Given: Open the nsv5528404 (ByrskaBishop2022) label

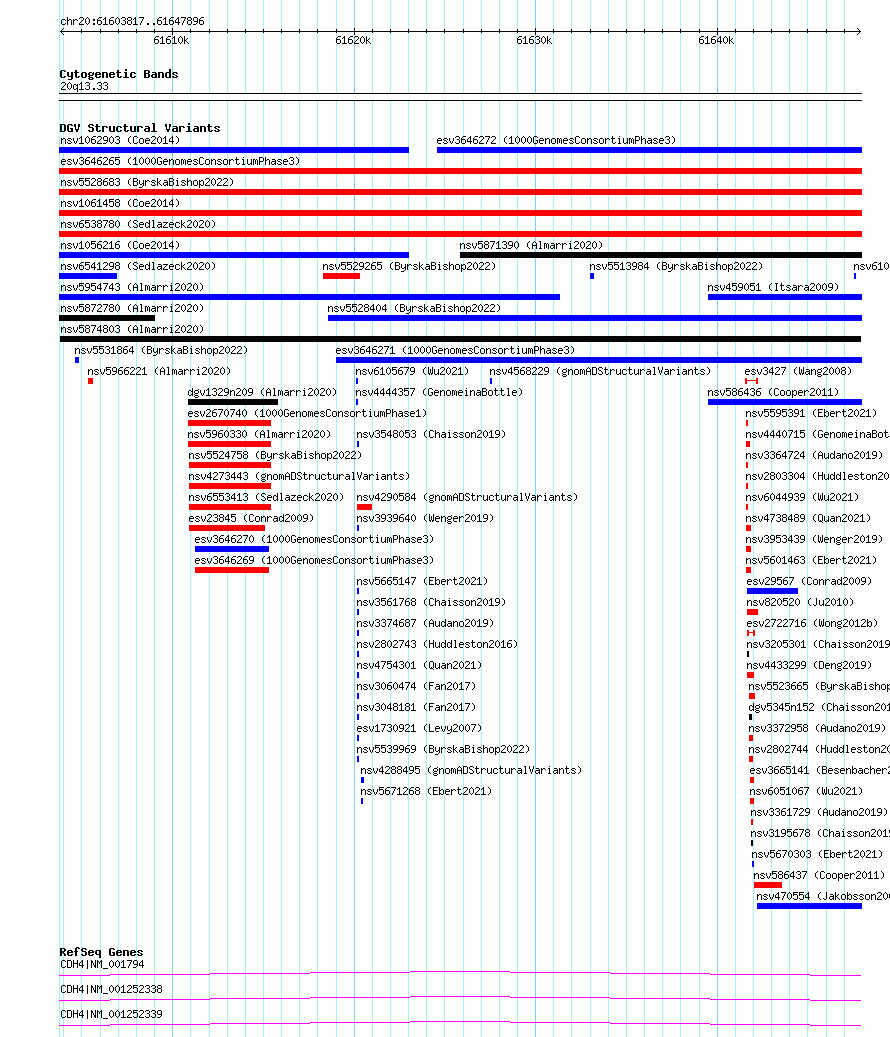Looking at the screenshot, I should [414, 309].
